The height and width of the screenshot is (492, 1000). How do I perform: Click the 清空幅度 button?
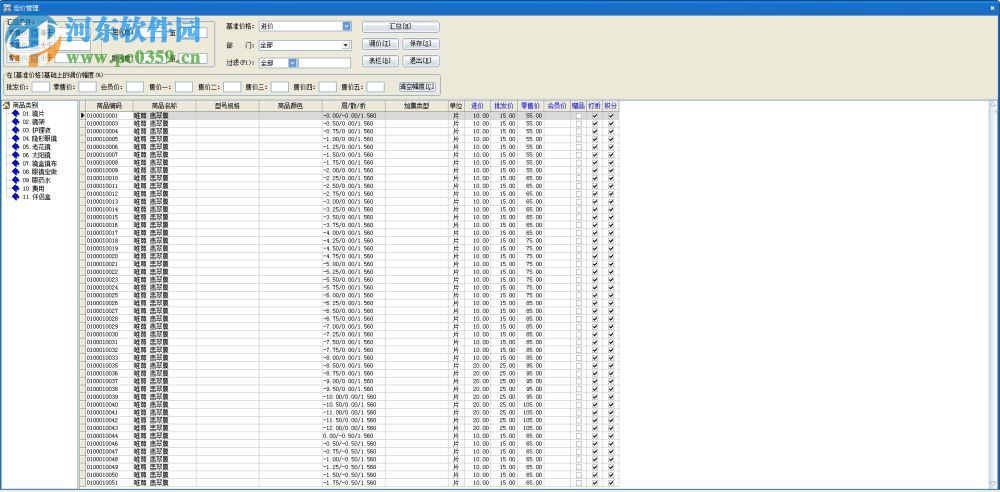(418, 86)
